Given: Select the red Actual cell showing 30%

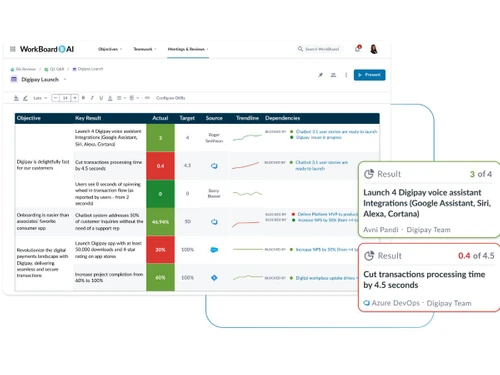Looking at the screenshot, I should click(x=160, y=250).
